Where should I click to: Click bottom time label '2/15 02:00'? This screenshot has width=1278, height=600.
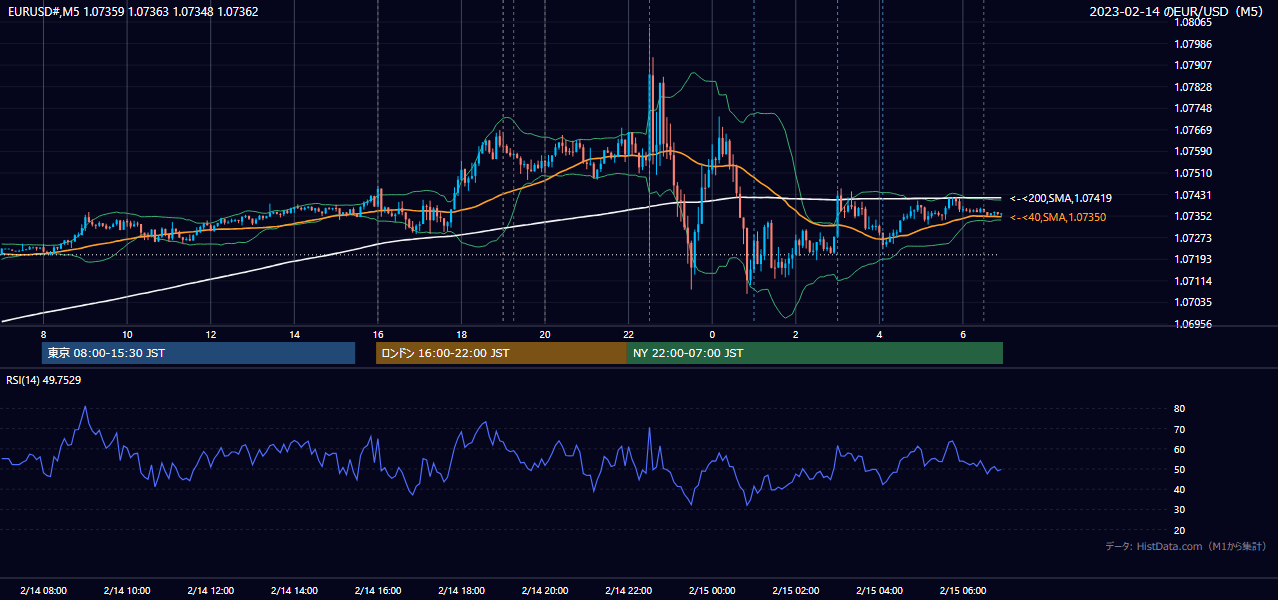coord(796,590)
